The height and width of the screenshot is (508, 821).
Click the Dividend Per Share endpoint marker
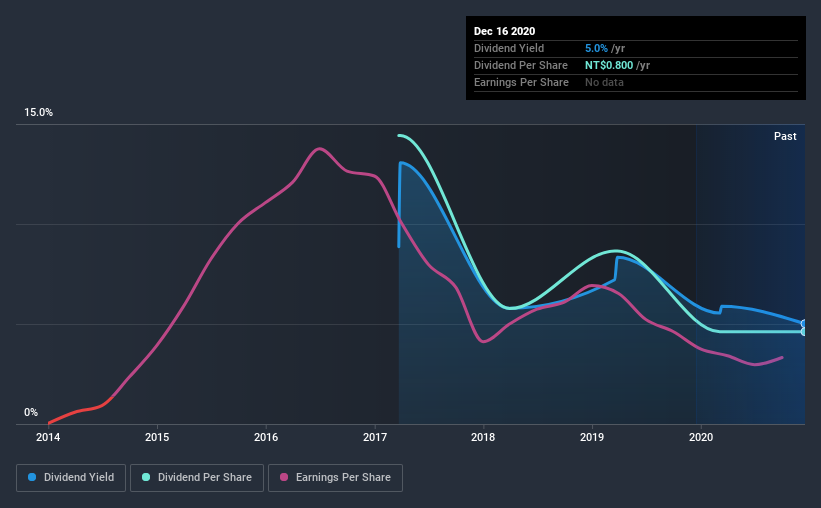click(x=804, y=332)
